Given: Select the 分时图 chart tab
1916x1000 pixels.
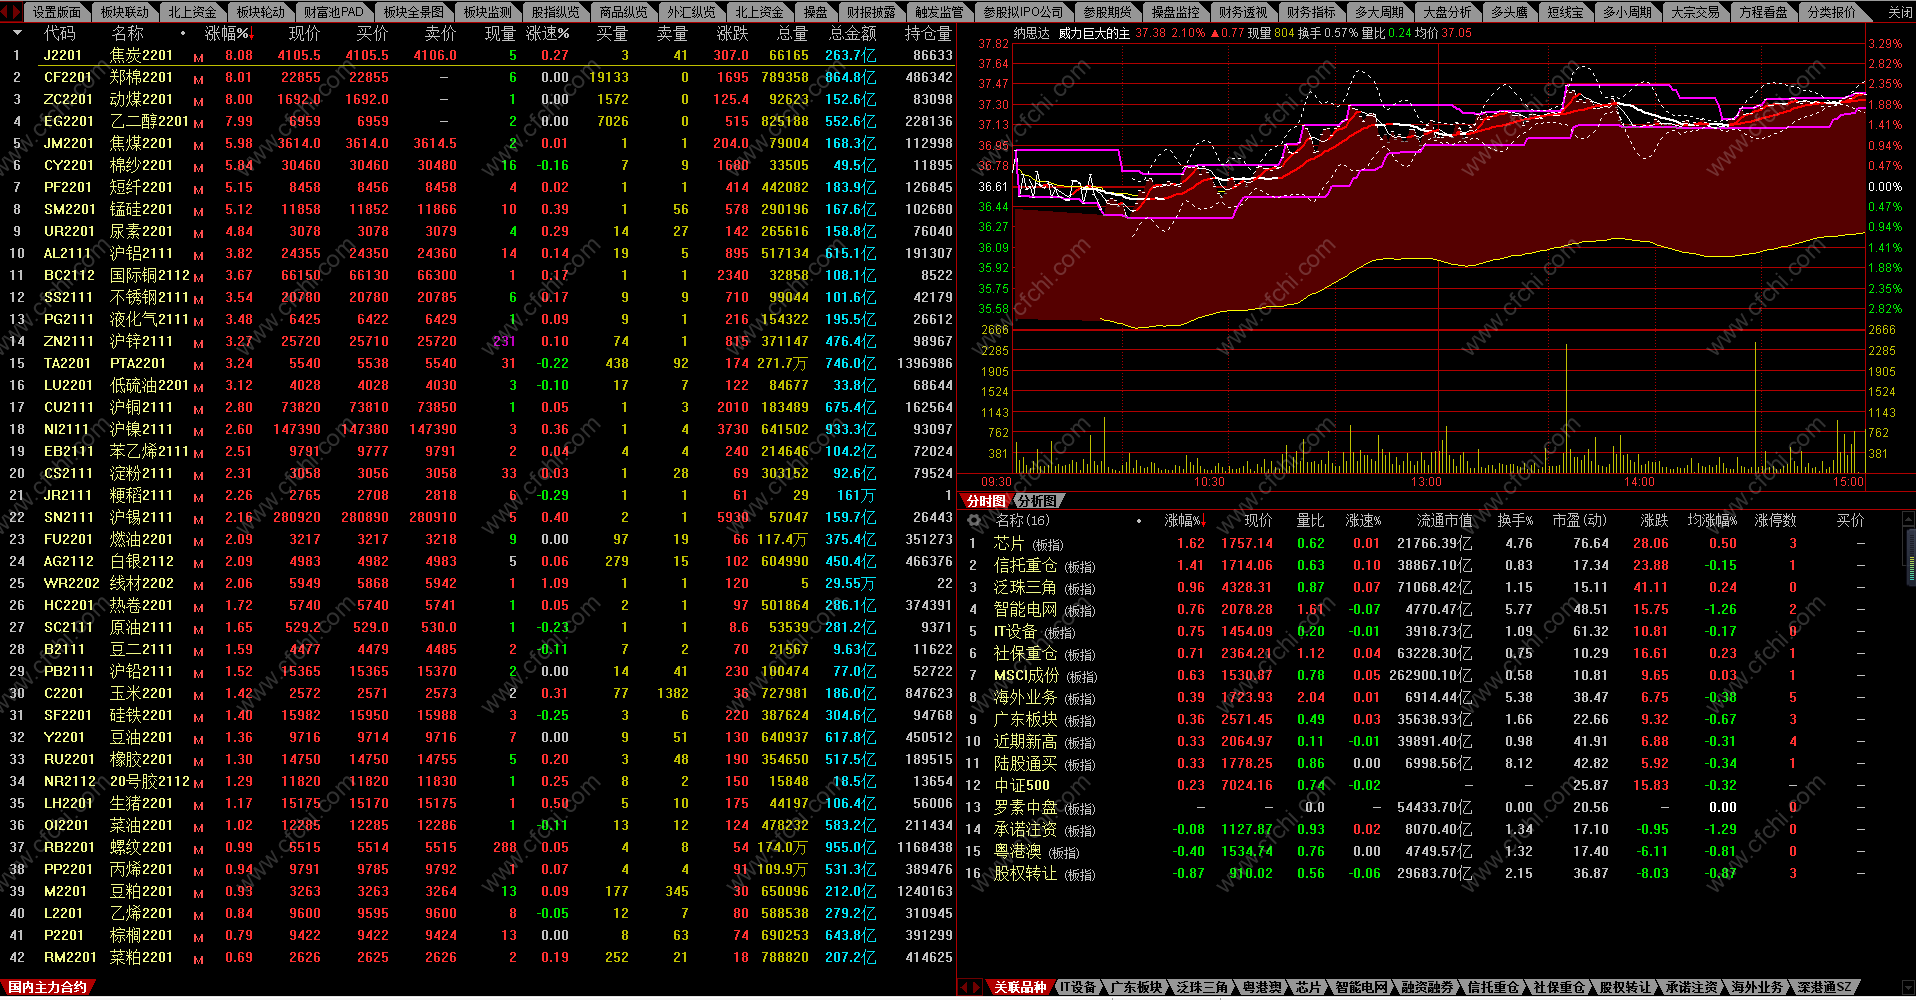Looking at the screenshot, I should [x=985, y=501].
